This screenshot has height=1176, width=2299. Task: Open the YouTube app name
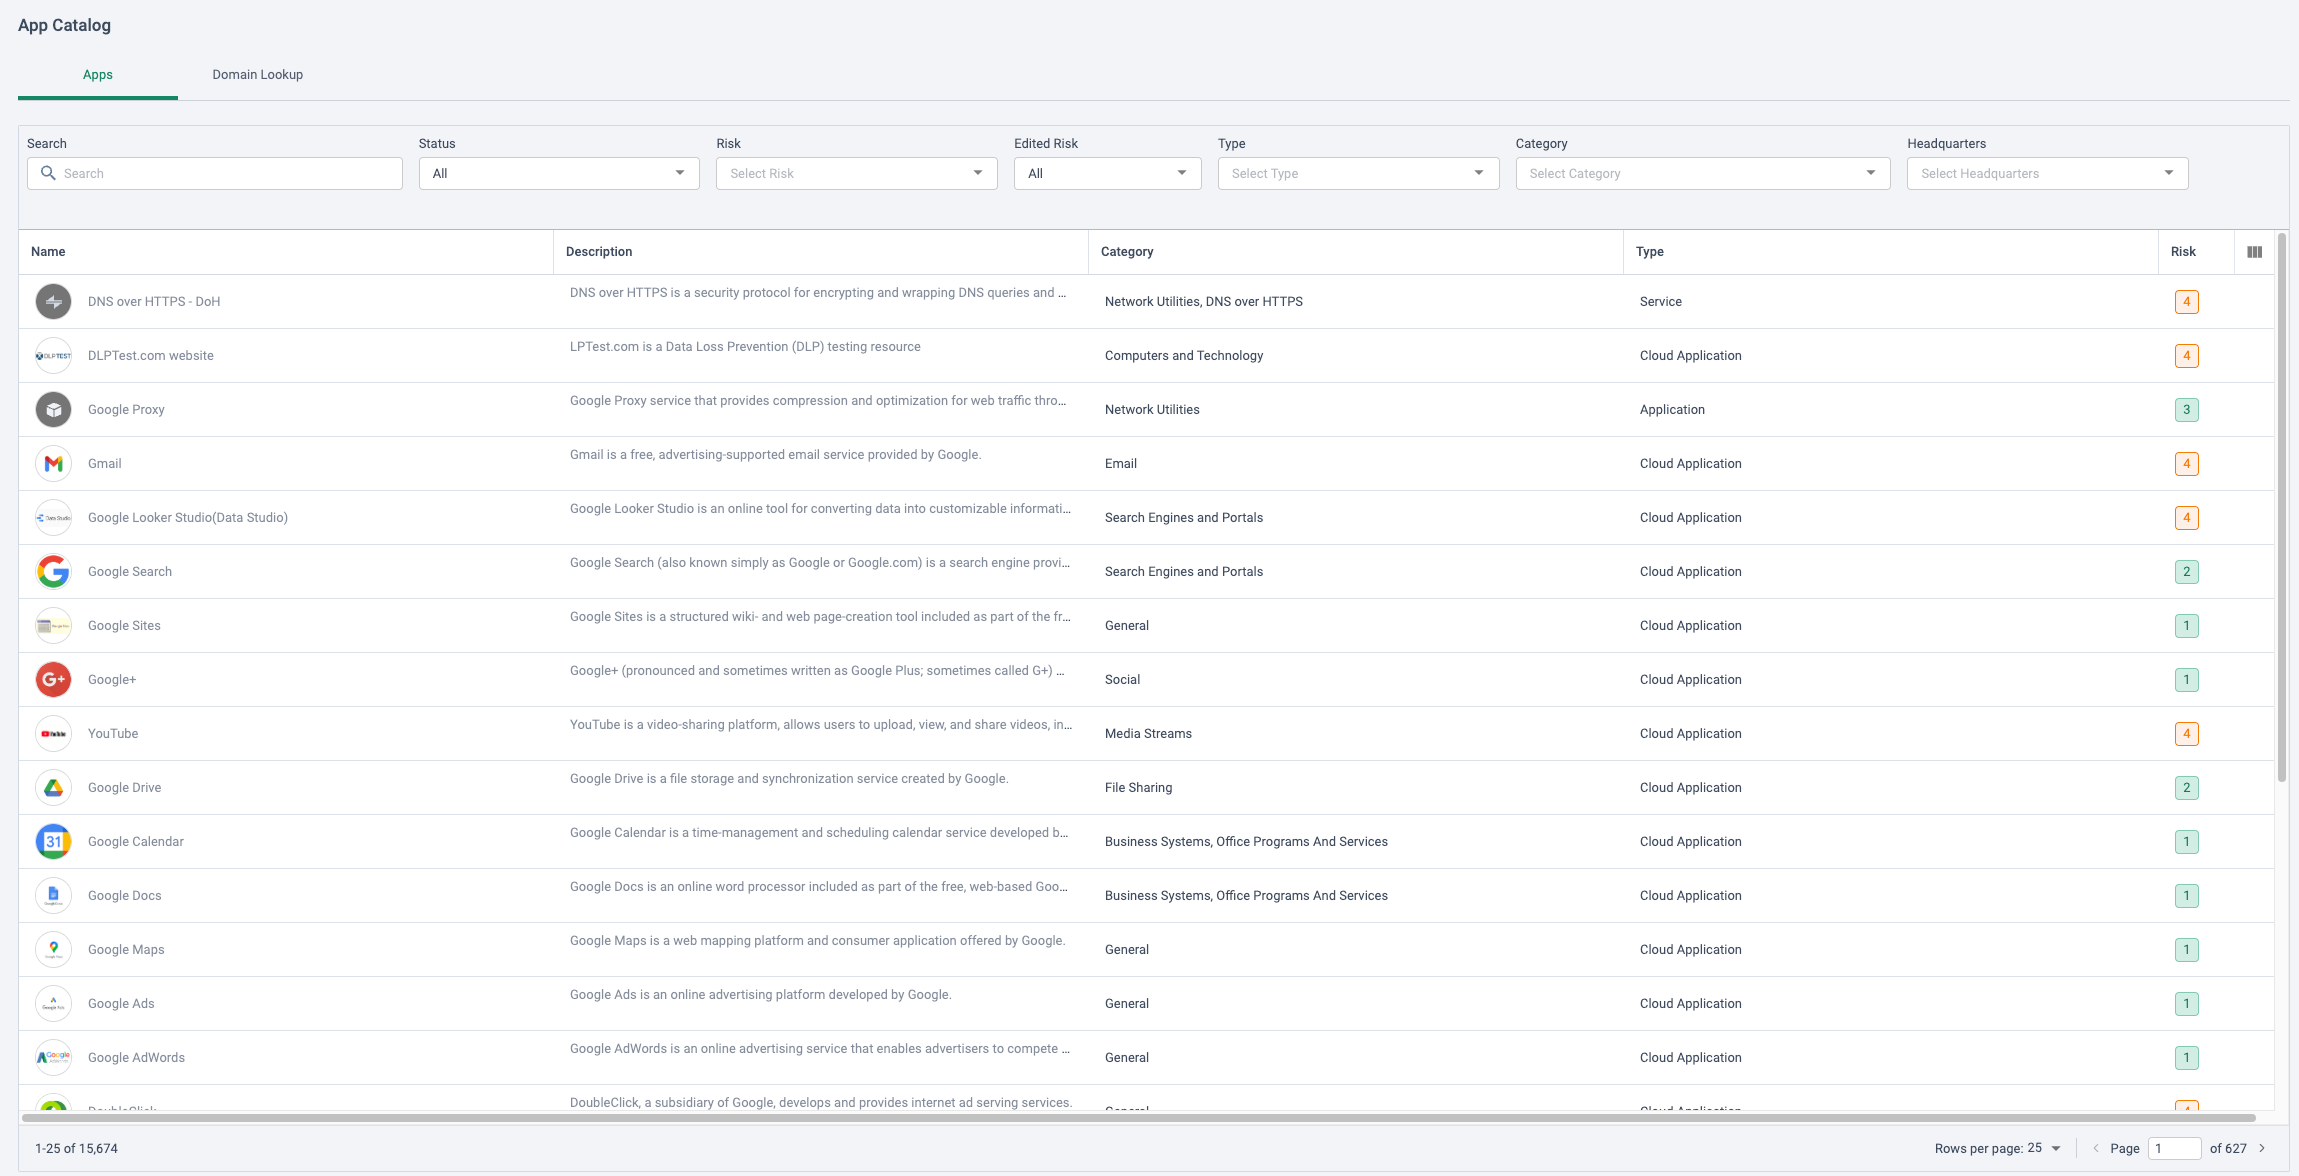coord(113,734)
